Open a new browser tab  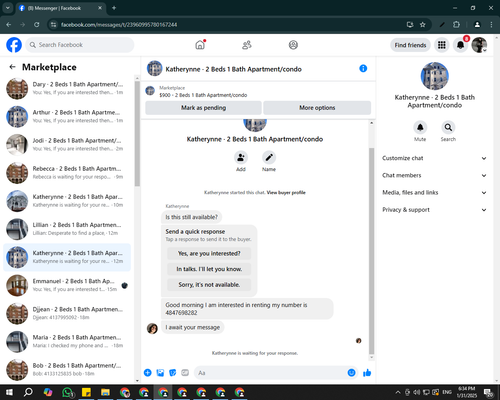tap(114, 8)
